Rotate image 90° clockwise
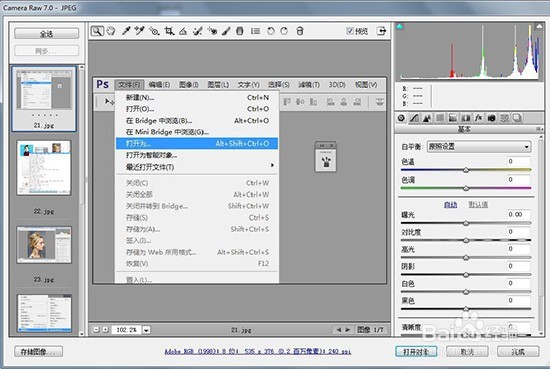The height and width of the screenshot is (369, 550). [x=284, y=31]
